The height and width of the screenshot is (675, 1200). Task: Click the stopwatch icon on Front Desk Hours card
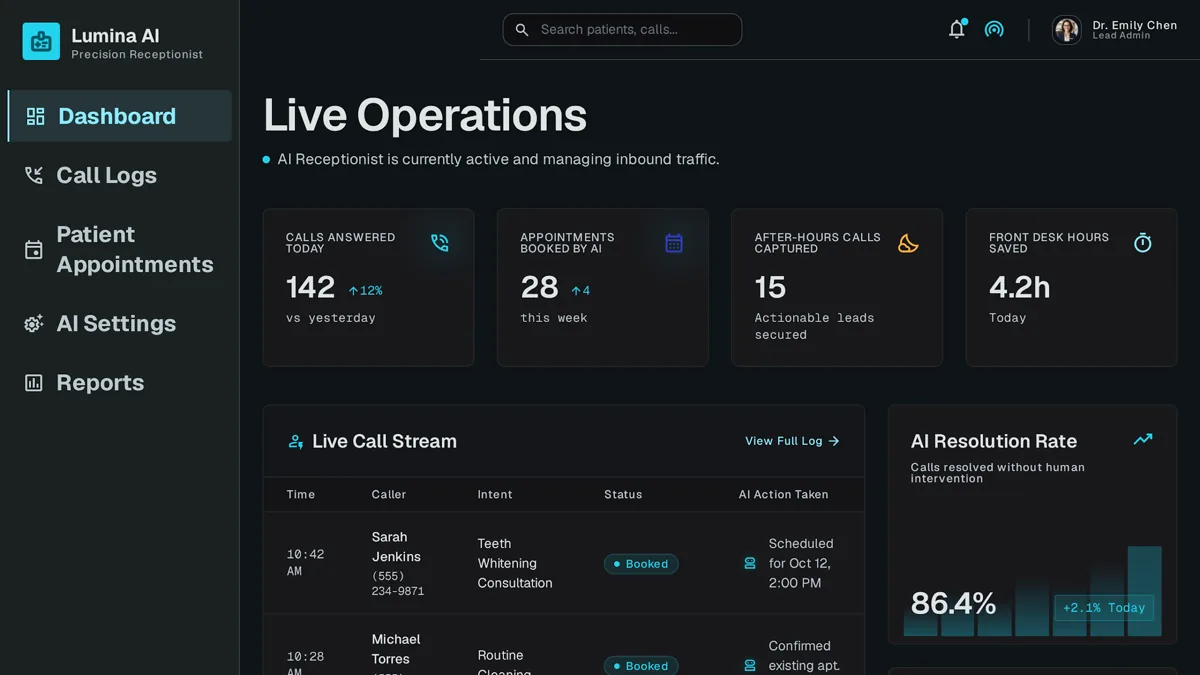click(1143, 243)
